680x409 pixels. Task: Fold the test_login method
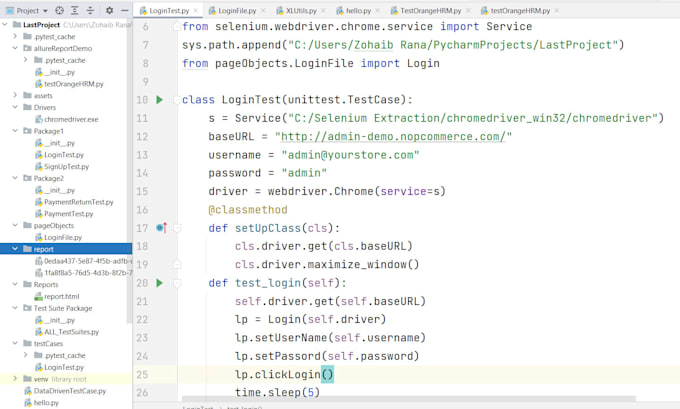(x=177, y=283)
